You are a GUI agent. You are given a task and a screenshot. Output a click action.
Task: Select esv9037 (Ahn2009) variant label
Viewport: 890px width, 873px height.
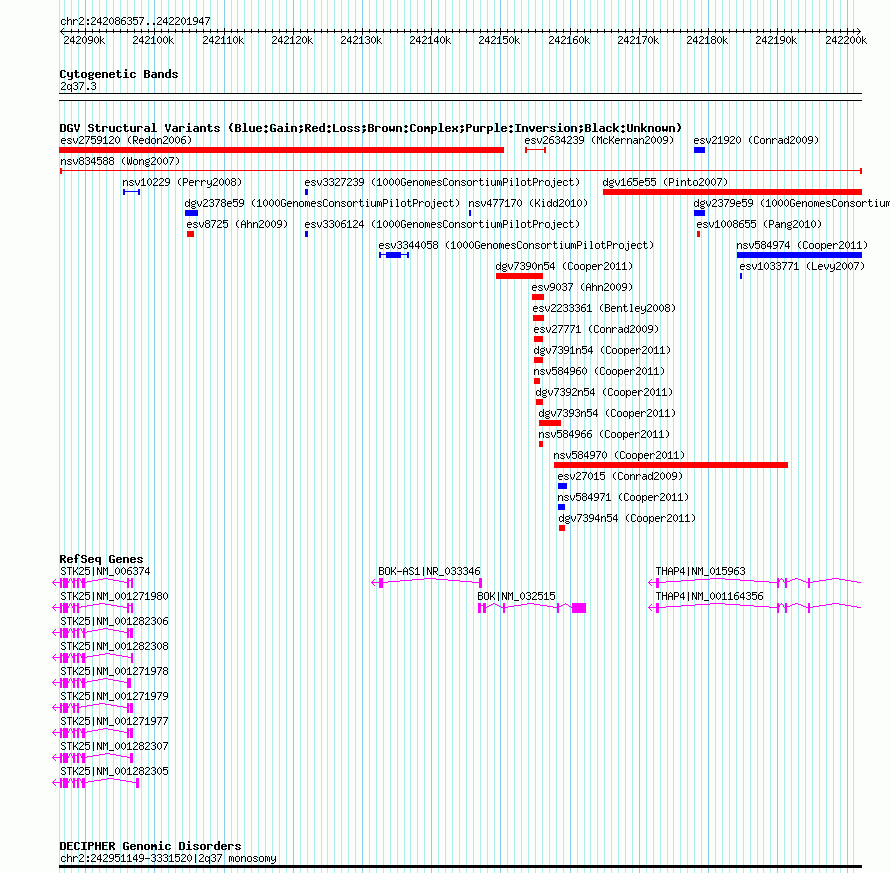[x=582, y=287]
